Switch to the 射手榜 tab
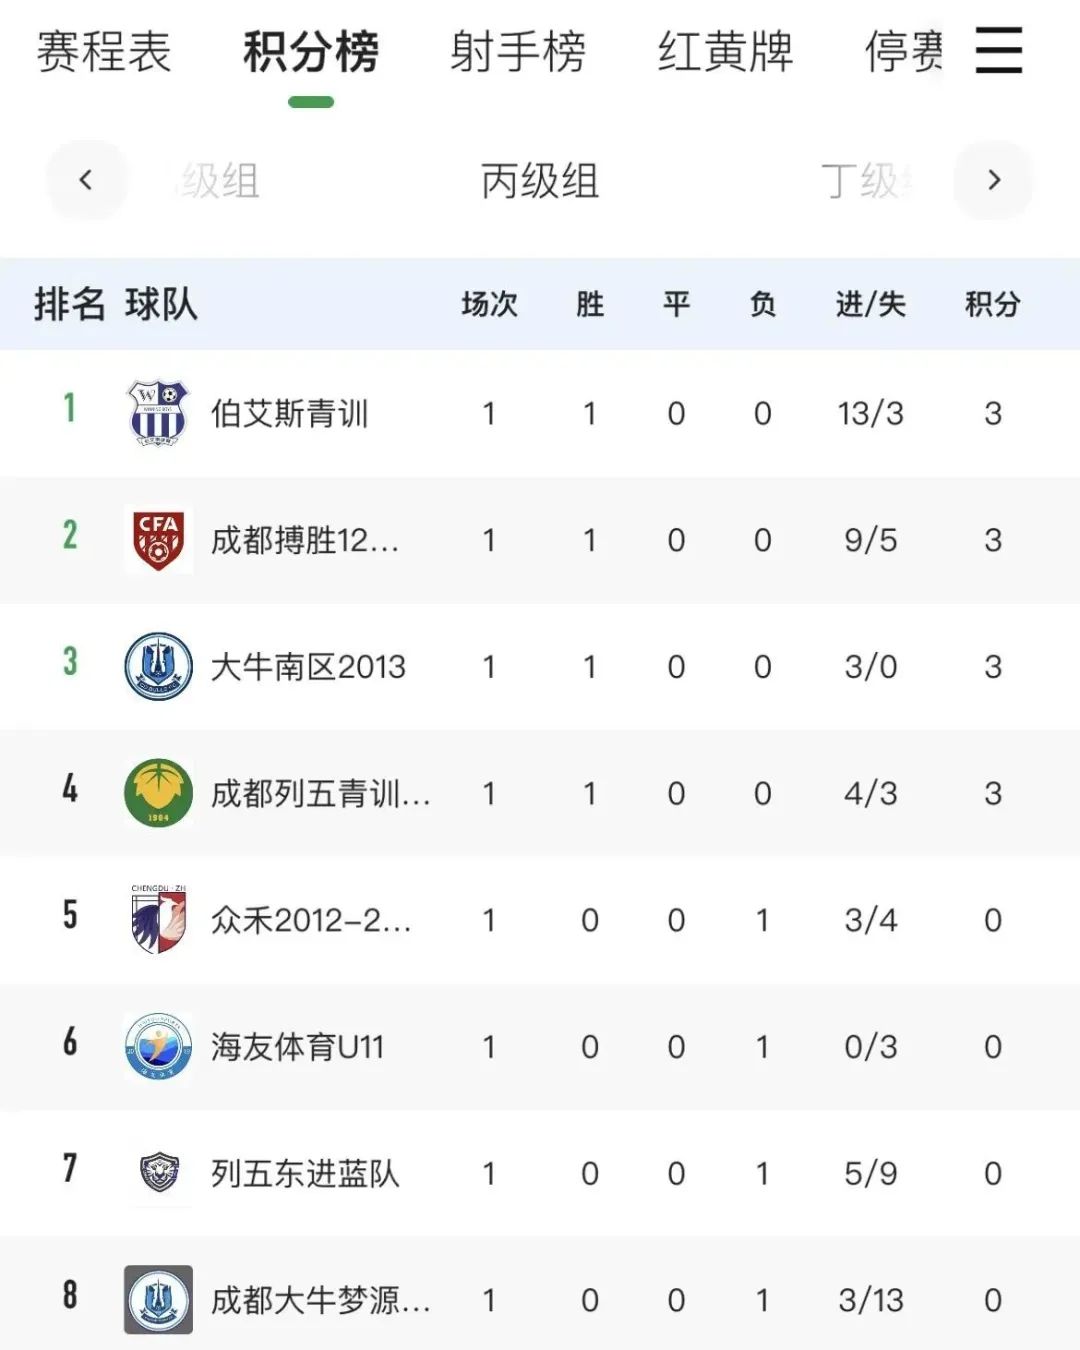The width and height of the screenshot is (1080, 1350). pos(518,52)
